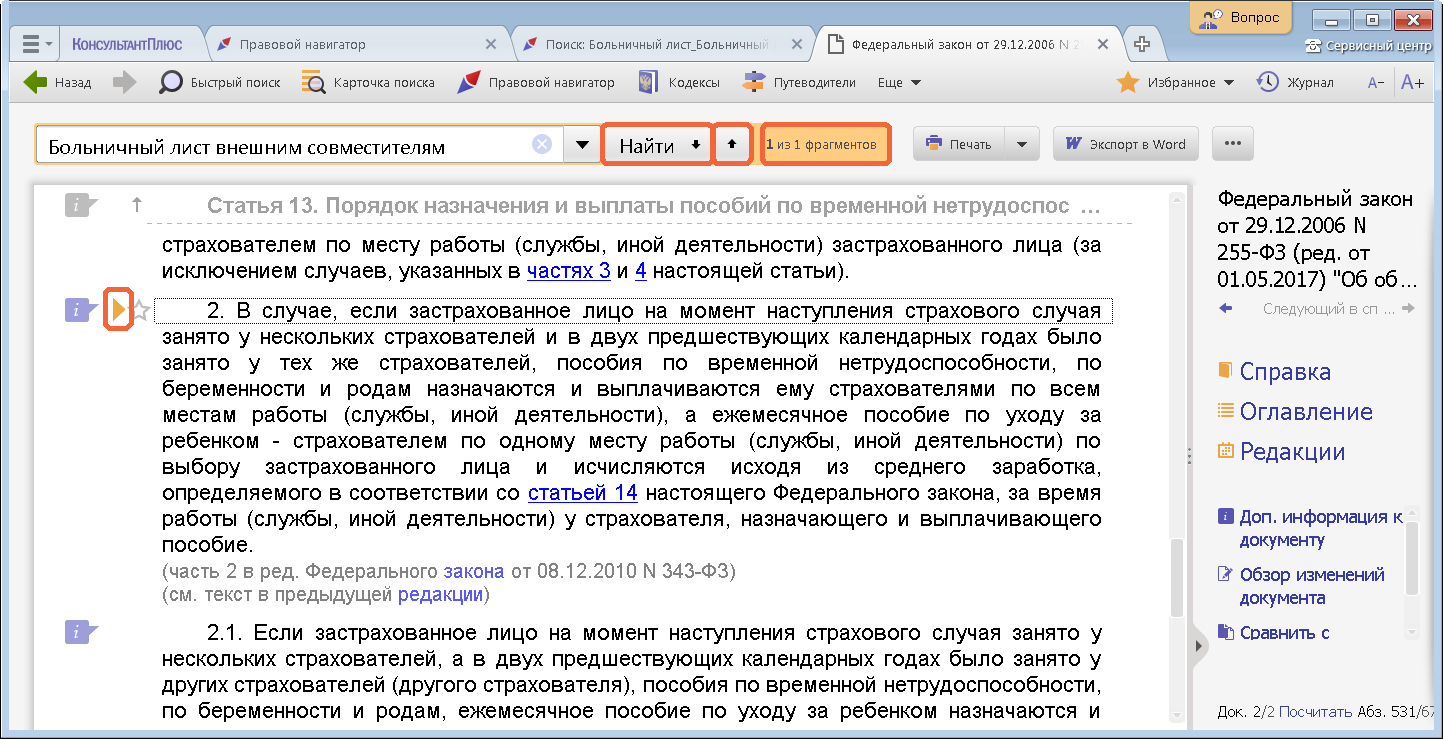Open Доп. информация к документу
The width and height of the screenshot is (1443, 739).
tap(1310, 528)
